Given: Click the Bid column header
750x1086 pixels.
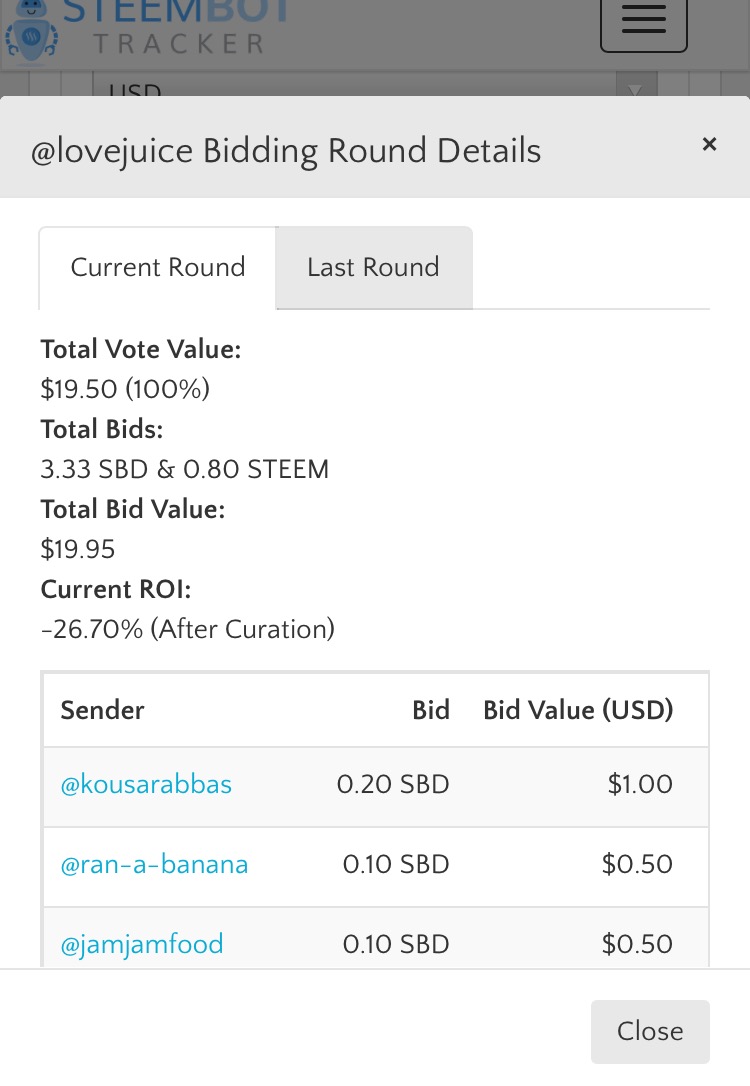Looking at the screenshot, I should click(431, 710).
